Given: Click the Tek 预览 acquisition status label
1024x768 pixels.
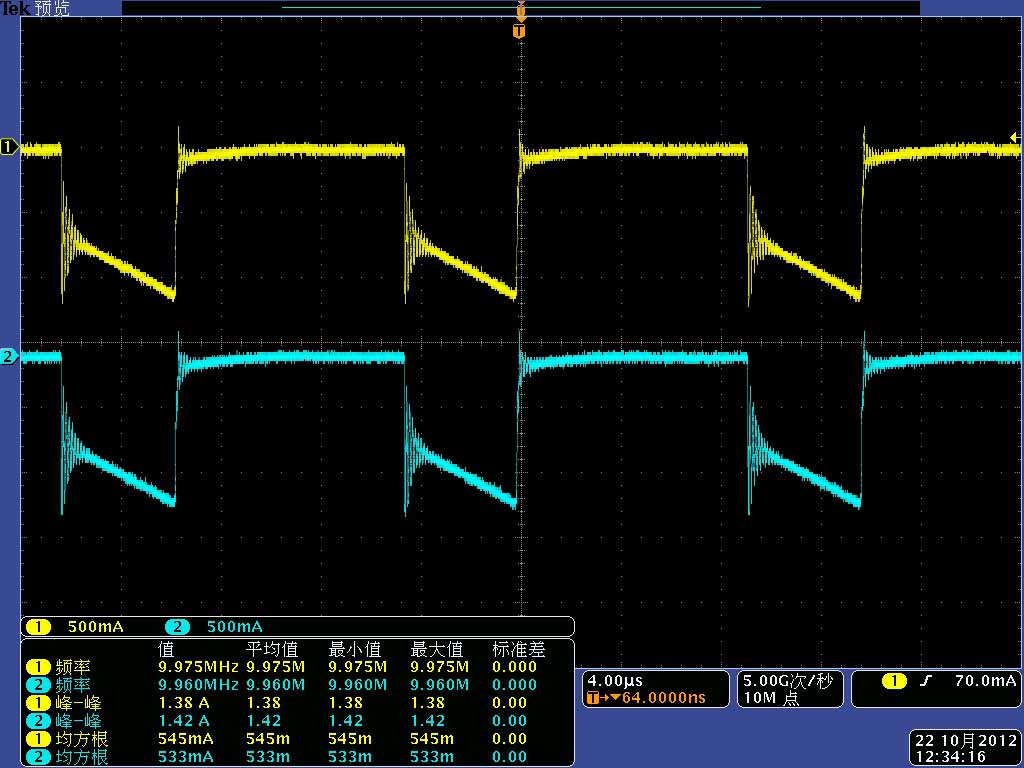Looking at the screenshot, I should click(x=35, y=8).
